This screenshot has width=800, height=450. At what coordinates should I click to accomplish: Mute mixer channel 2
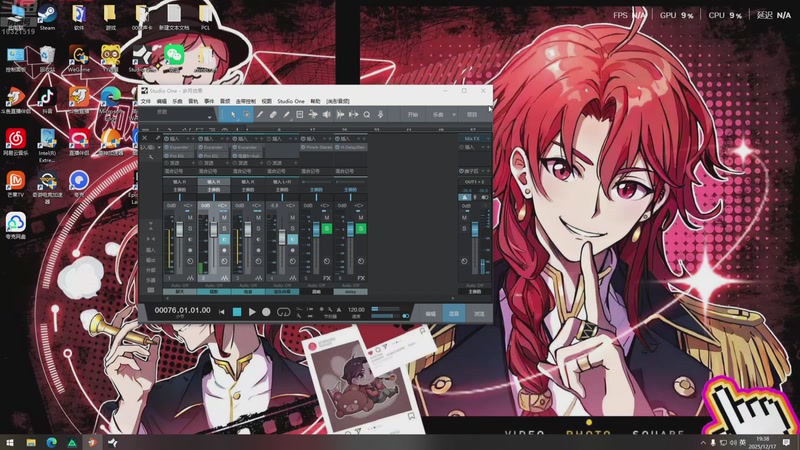(x=224, y=218)
